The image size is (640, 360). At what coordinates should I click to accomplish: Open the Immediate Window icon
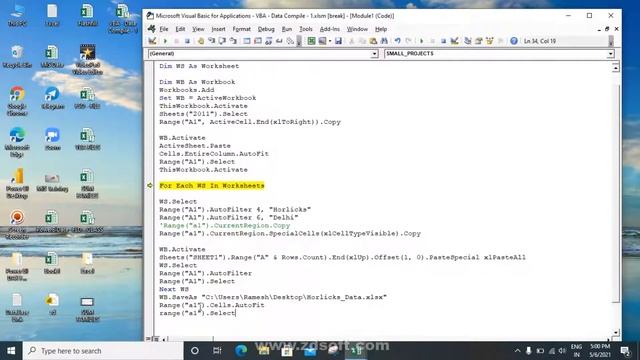(x=258, y=41)
